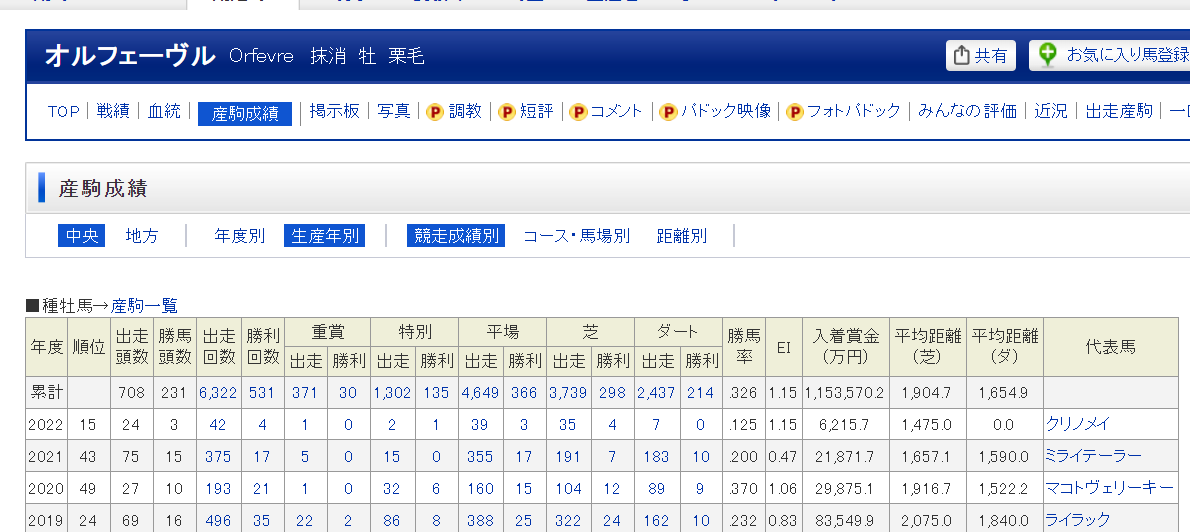Open the 掲示板 tab
This screenshot has height=532, width=1190.
point(335,112)
